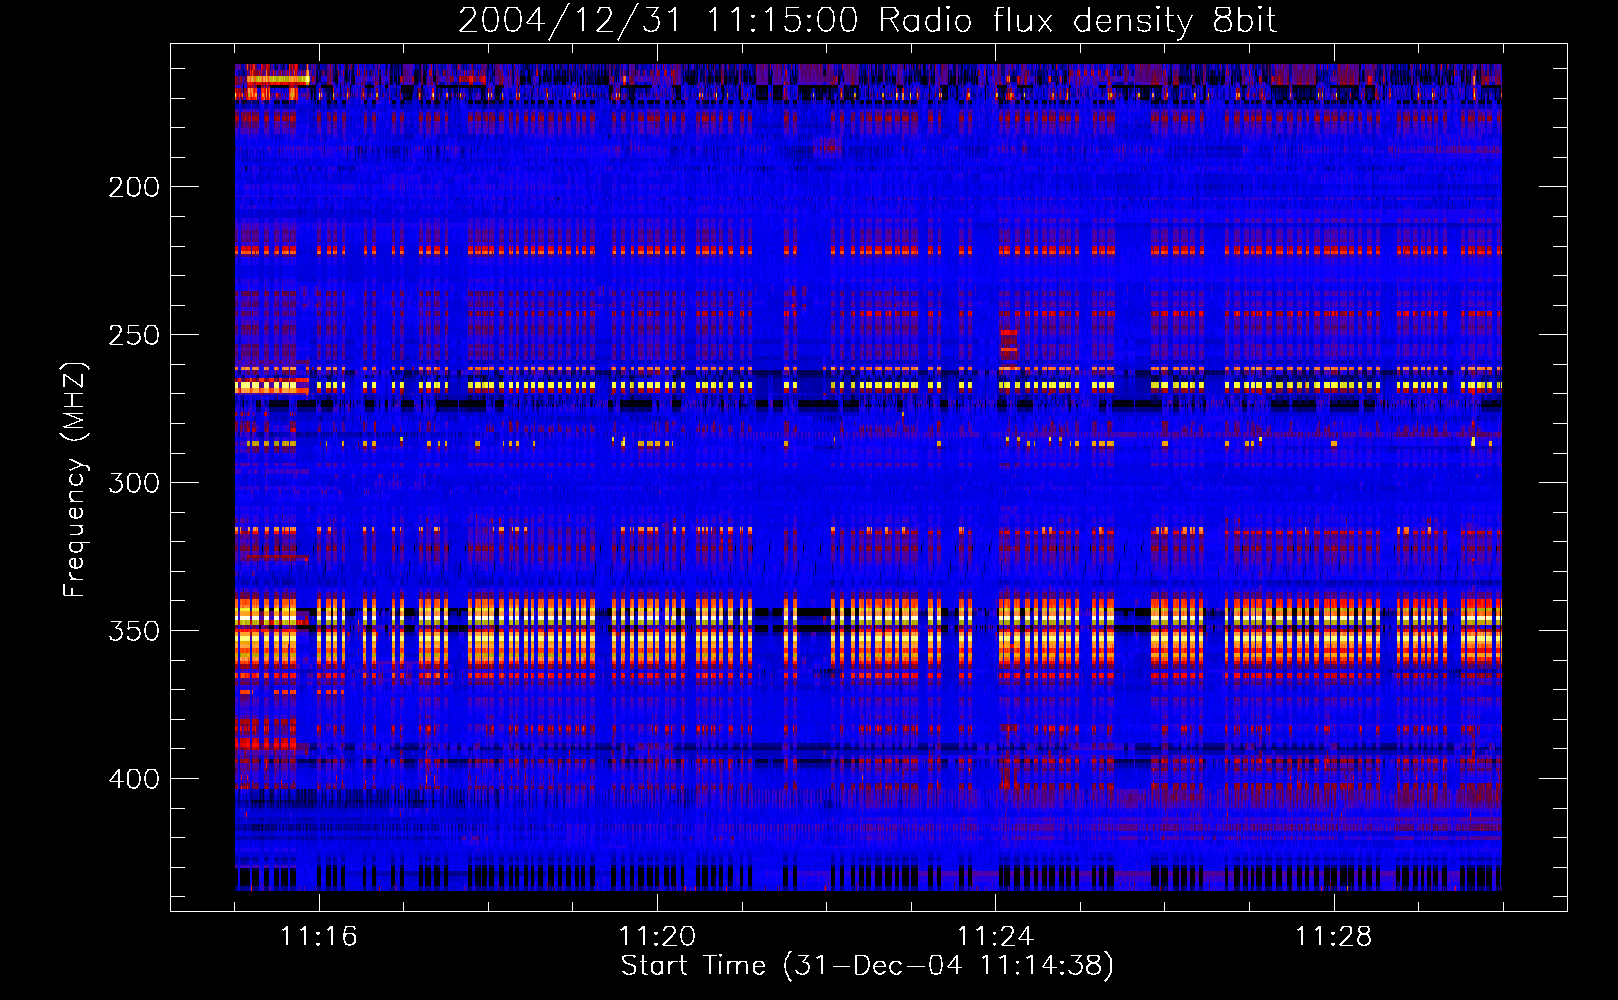
Task: Select the 350 frequency tick label
Action: pos(134,631)
